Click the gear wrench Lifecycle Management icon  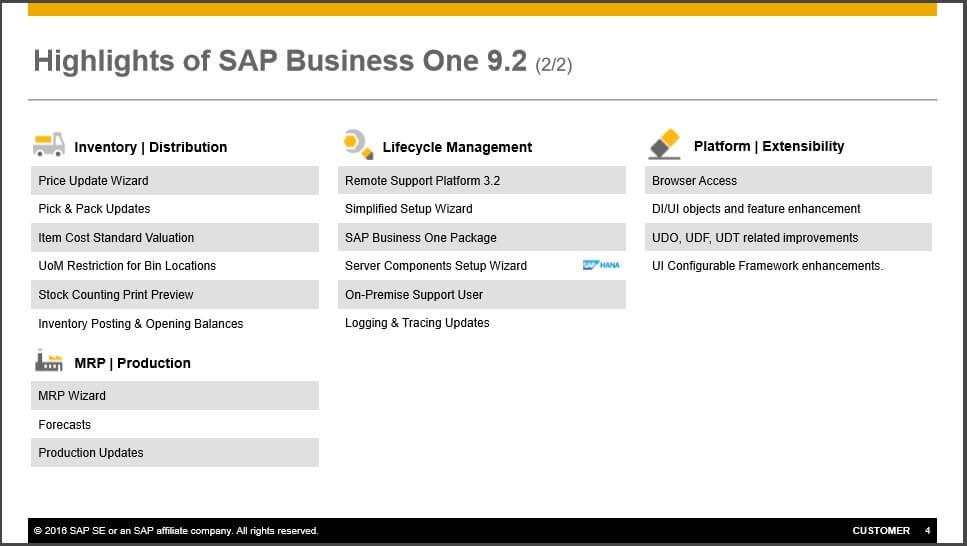[x=358, y=144]
